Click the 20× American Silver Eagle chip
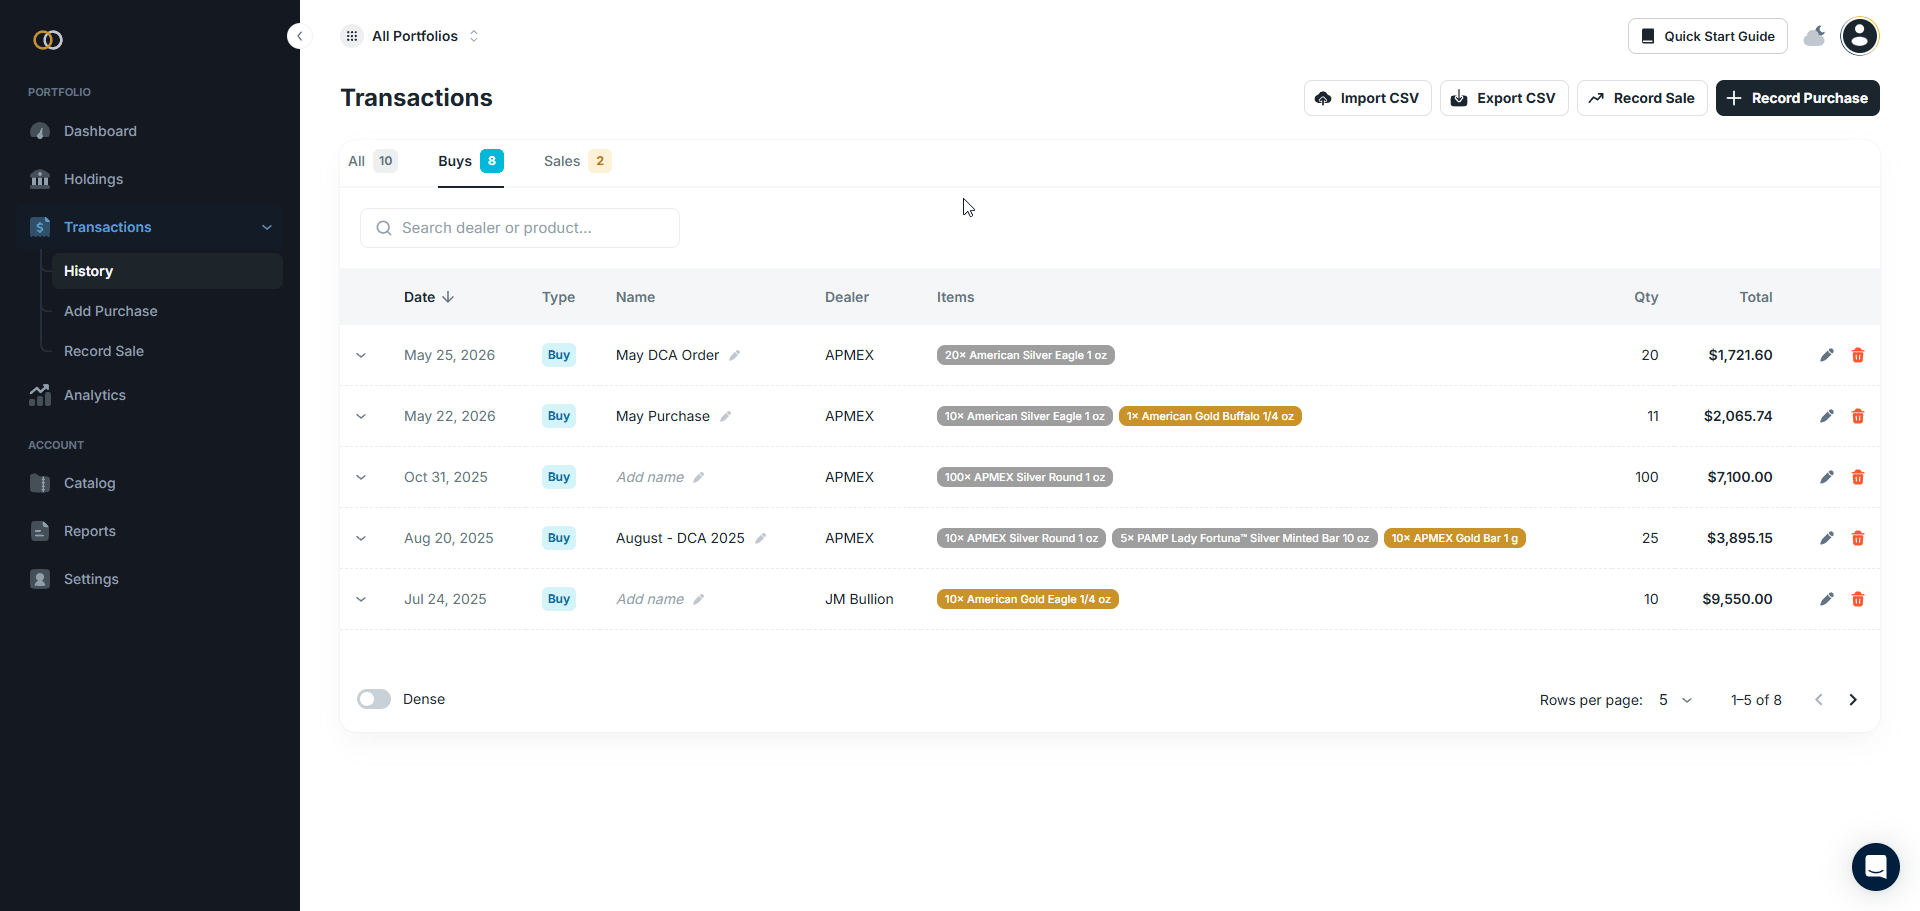 [x=1026, y=355]
